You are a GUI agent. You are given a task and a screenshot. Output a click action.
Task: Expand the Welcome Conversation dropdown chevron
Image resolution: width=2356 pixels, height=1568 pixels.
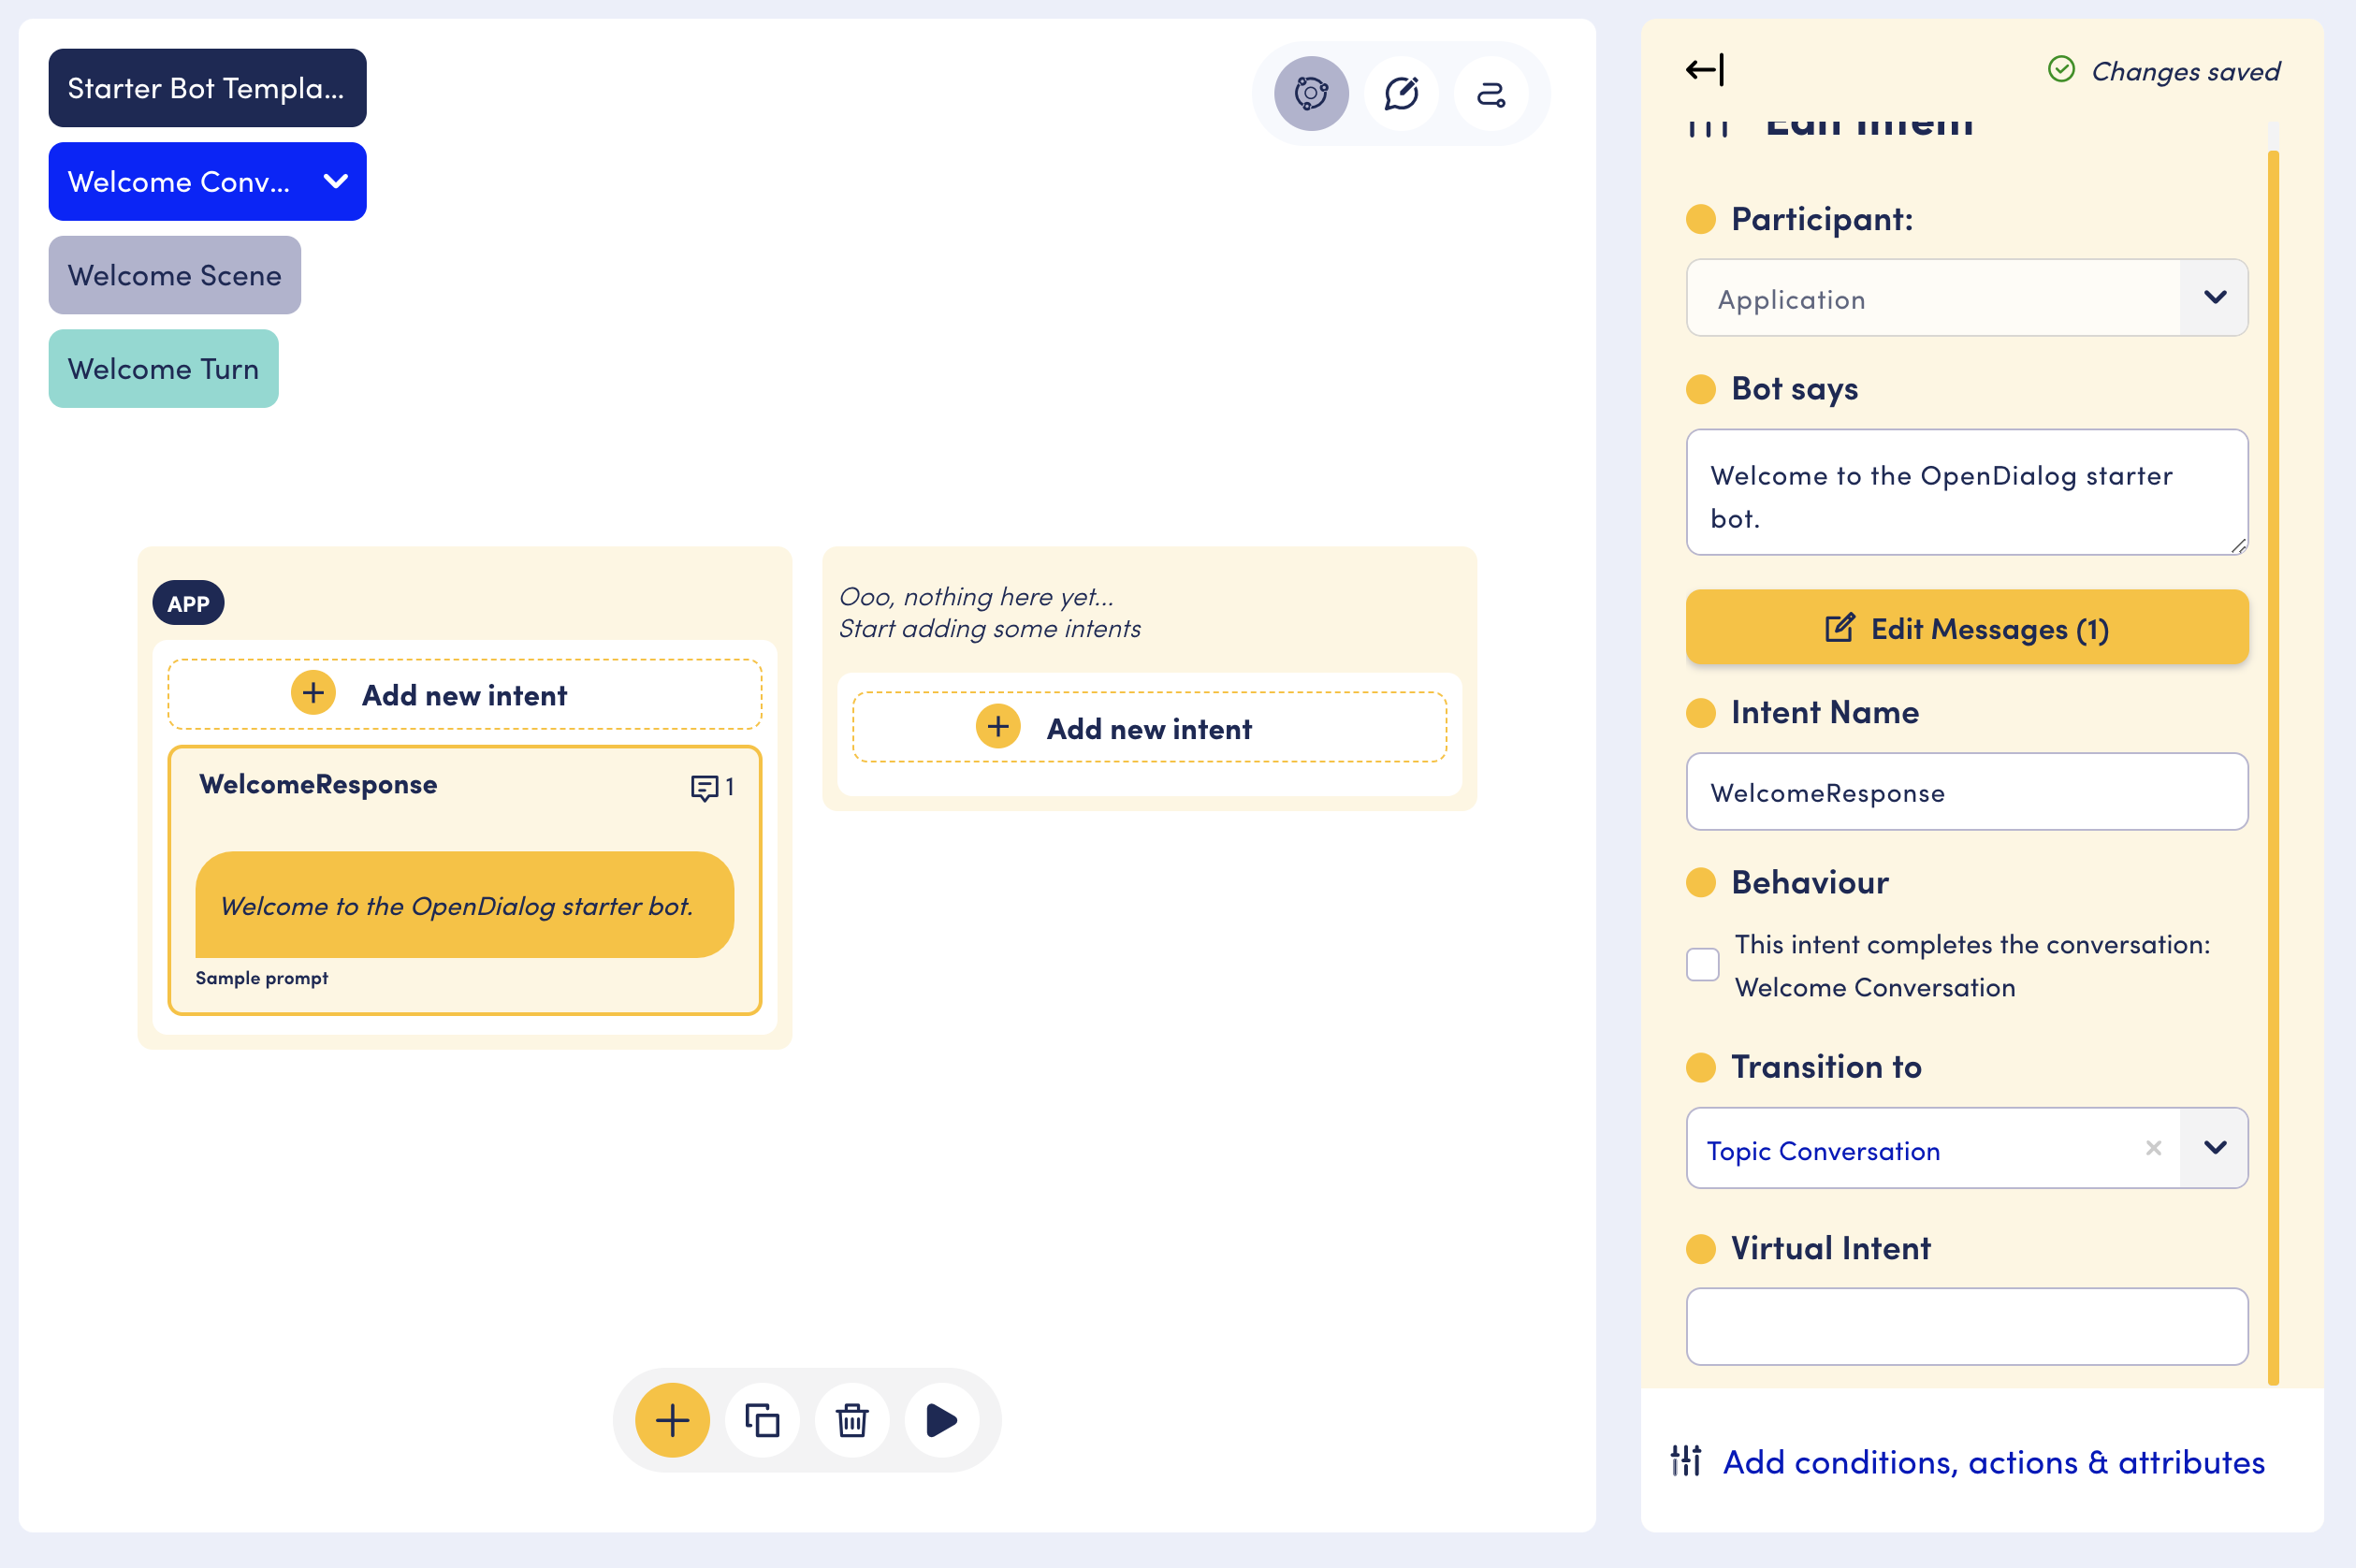pos(336,181)
